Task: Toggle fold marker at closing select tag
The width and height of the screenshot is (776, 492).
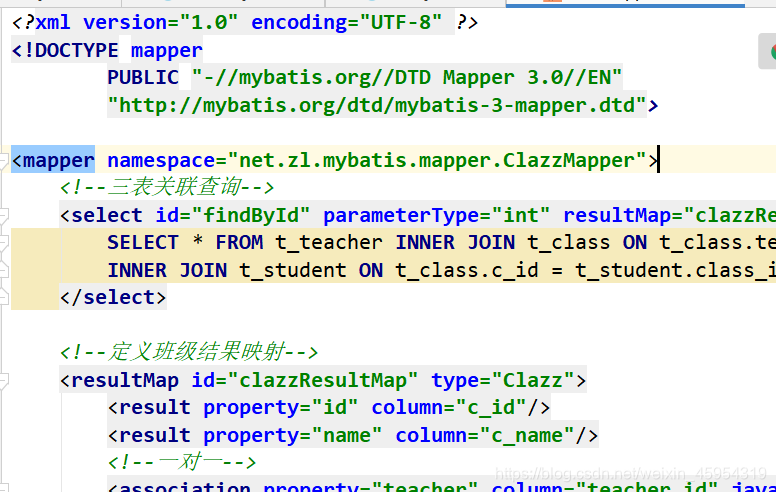Action: [4, 297]
